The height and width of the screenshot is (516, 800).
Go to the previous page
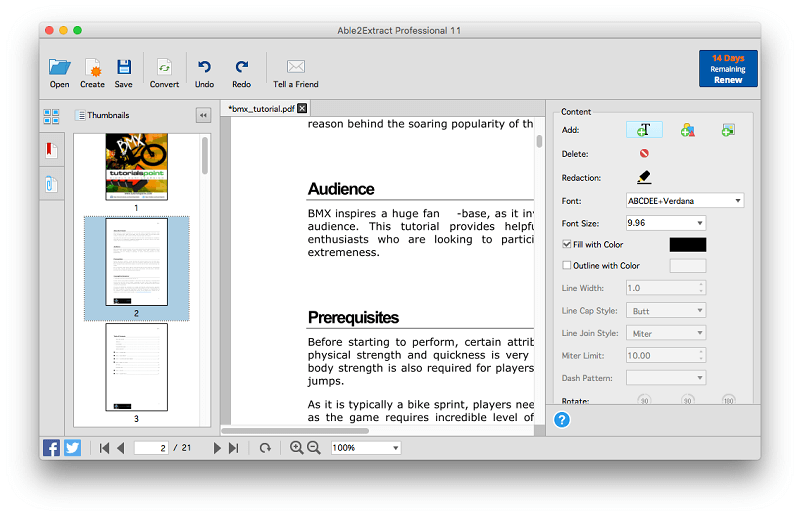pyautogui.click(x=121, y=448)
